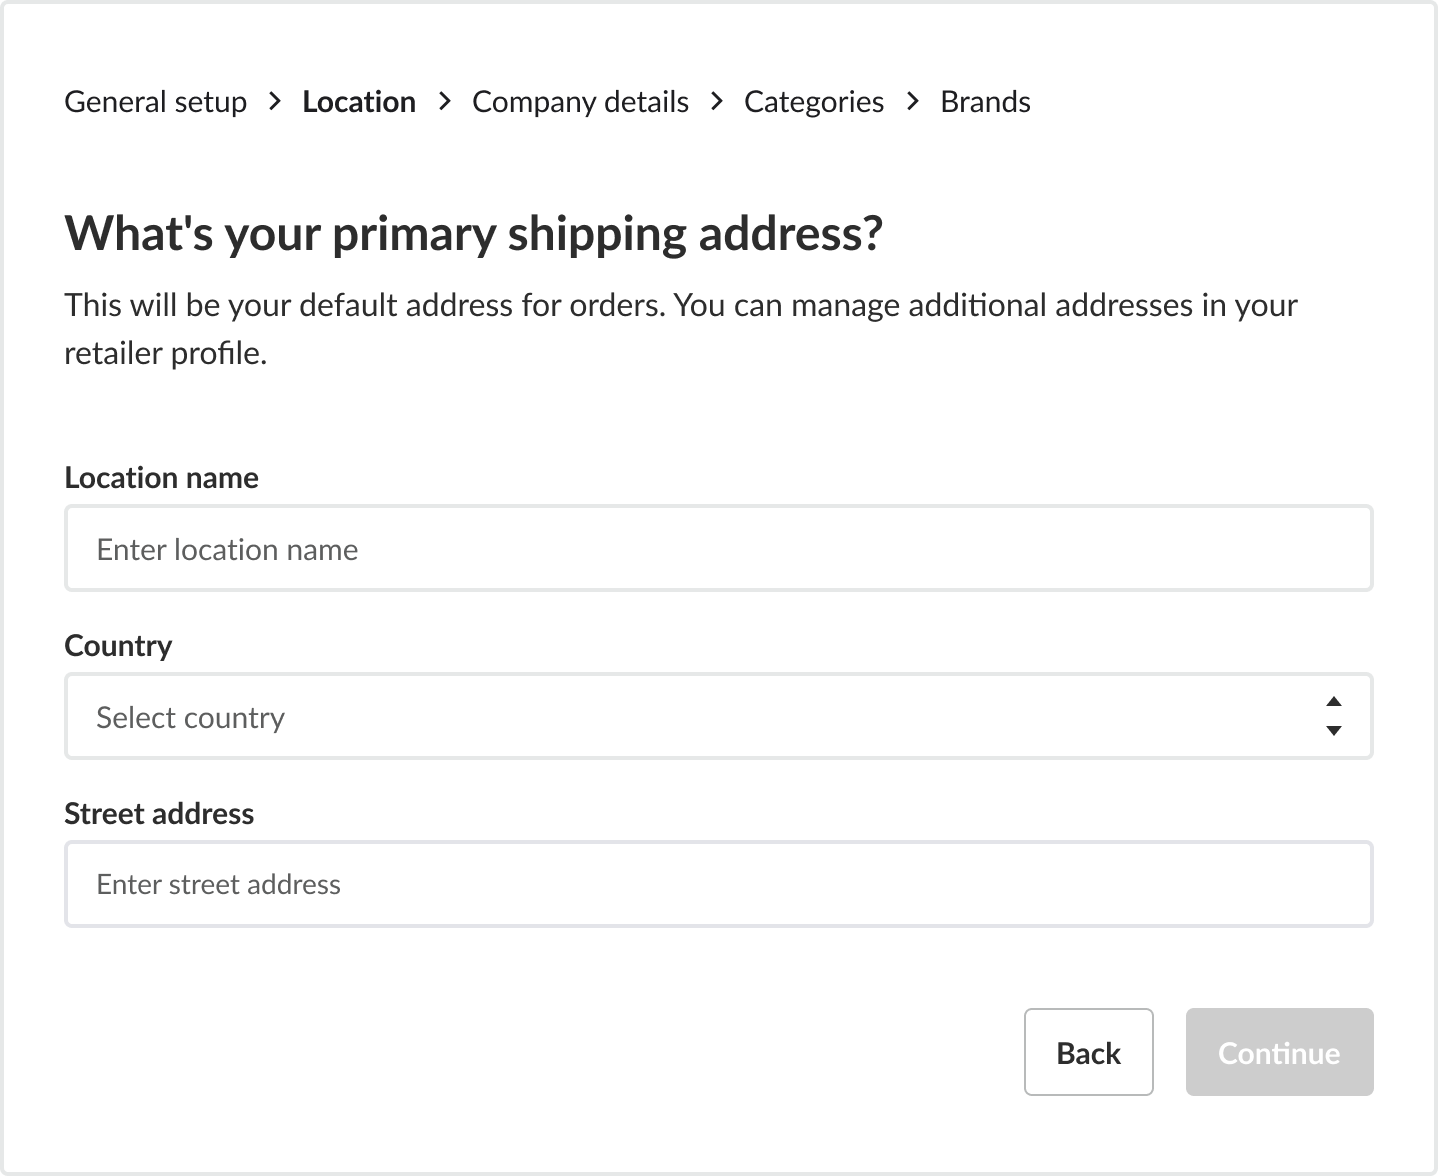The image size is (1438, 1176).
Task: Select the Location breadcrumb step
Action: point(358,102)
